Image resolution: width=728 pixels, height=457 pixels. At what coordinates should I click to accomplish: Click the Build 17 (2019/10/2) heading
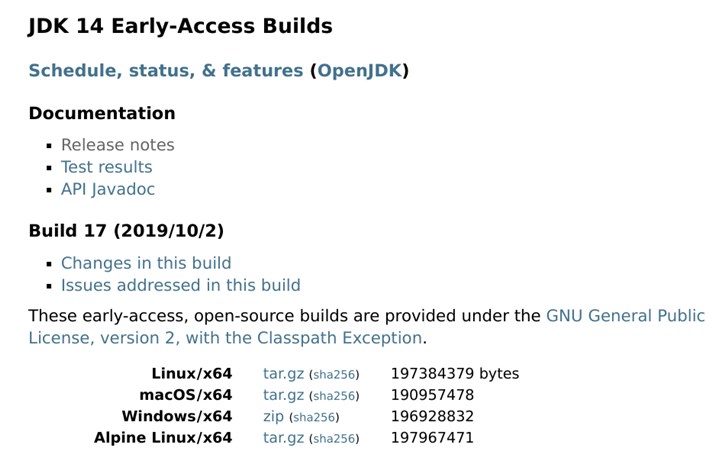pos(126,231)
